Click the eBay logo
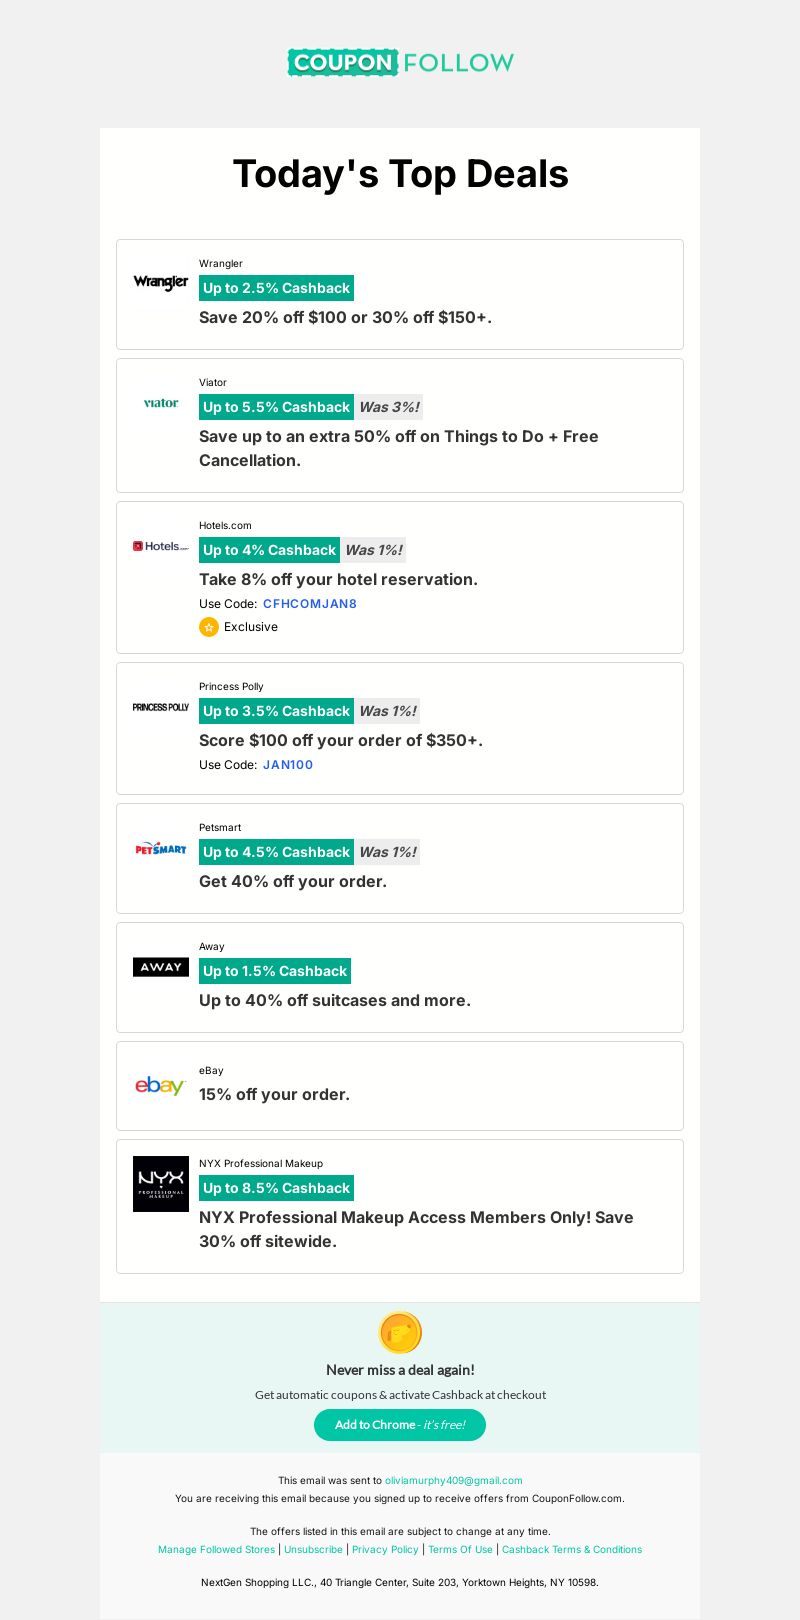This screenshot has width=800, height=1620. (x=161, y=1085)
